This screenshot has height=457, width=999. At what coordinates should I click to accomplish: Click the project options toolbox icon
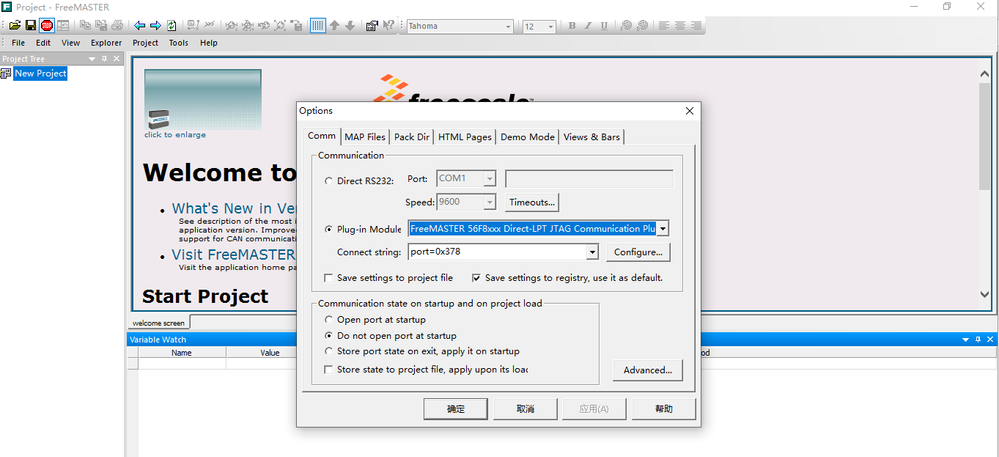point(372,25)
